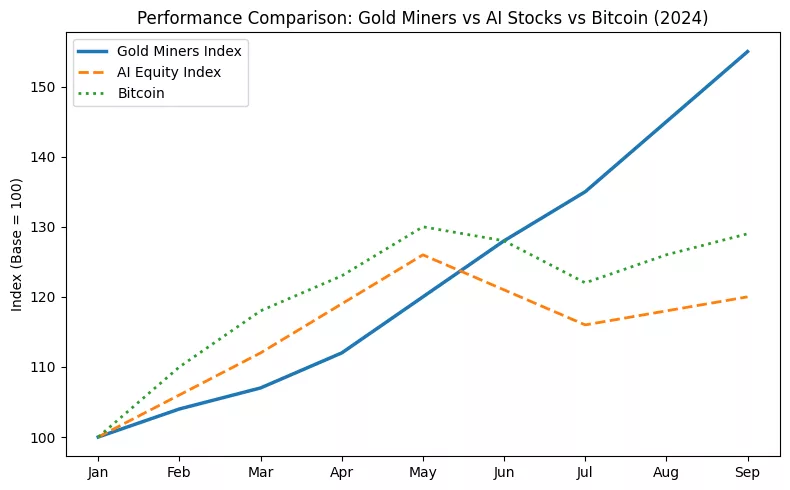This screenshot has height=490, width=790.
Task: Click the Jul tick label on x-axis
Action: (585, 471)
